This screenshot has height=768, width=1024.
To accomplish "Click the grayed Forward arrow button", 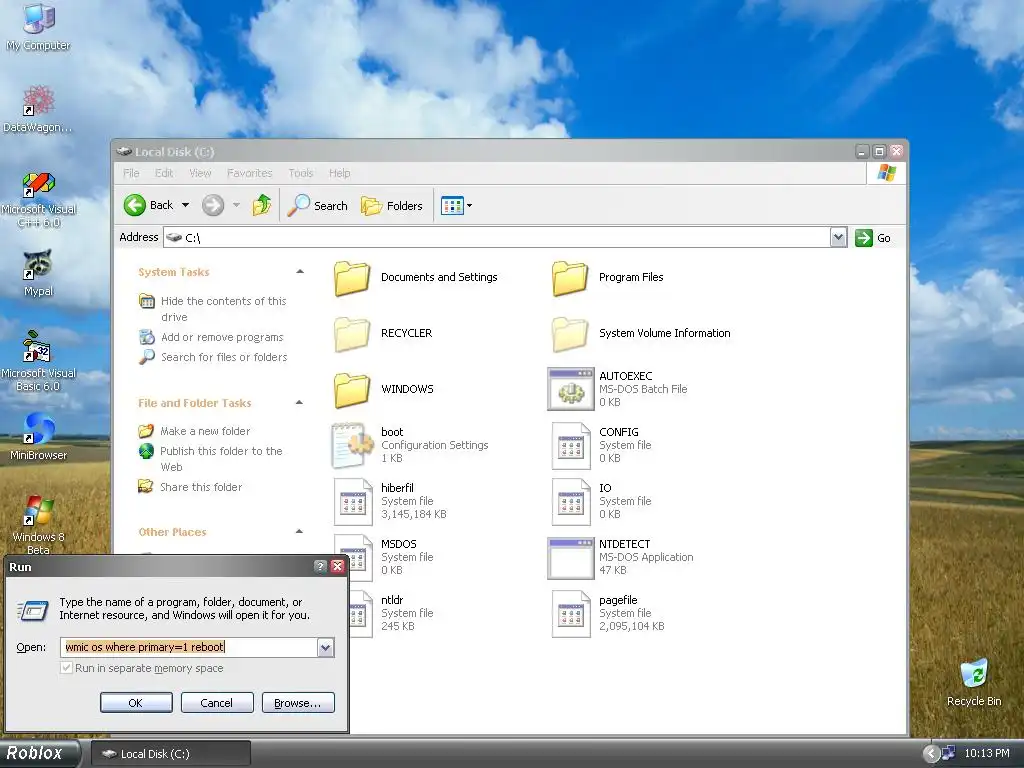I will pyautogui.click(x=212, y=205).
